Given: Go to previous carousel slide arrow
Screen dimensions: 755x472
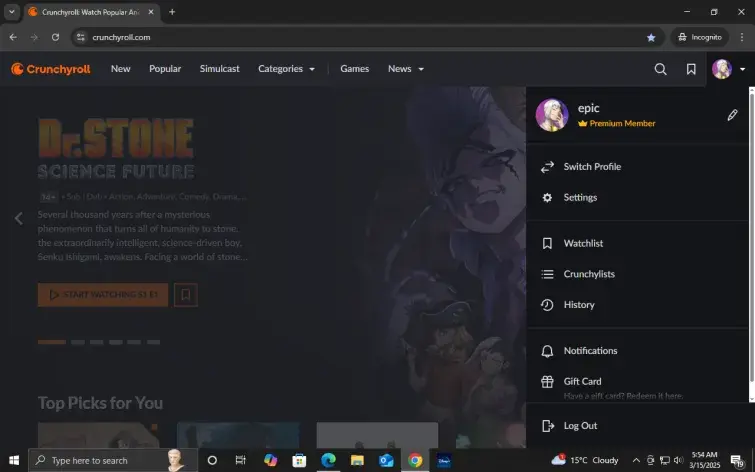Looking at the screenshot, I should pyautogui.click(x=19, y=218).
